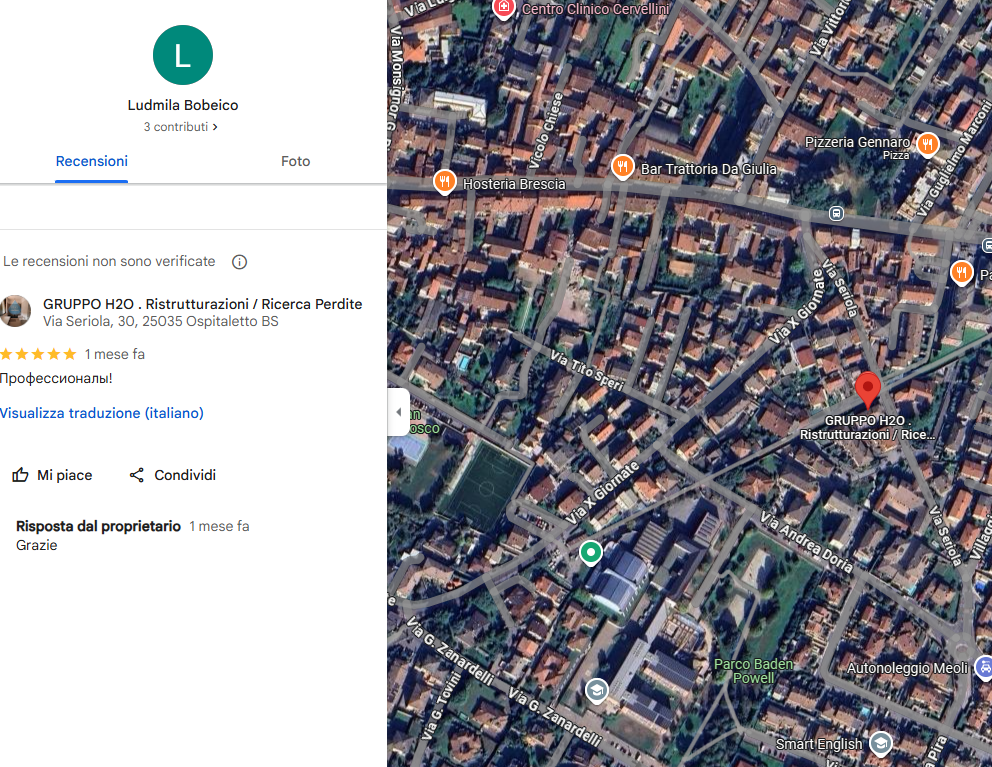Click the Pizzeria Gennaro map label
Viewport: 992px width, 767px height.
coord(857,142)
